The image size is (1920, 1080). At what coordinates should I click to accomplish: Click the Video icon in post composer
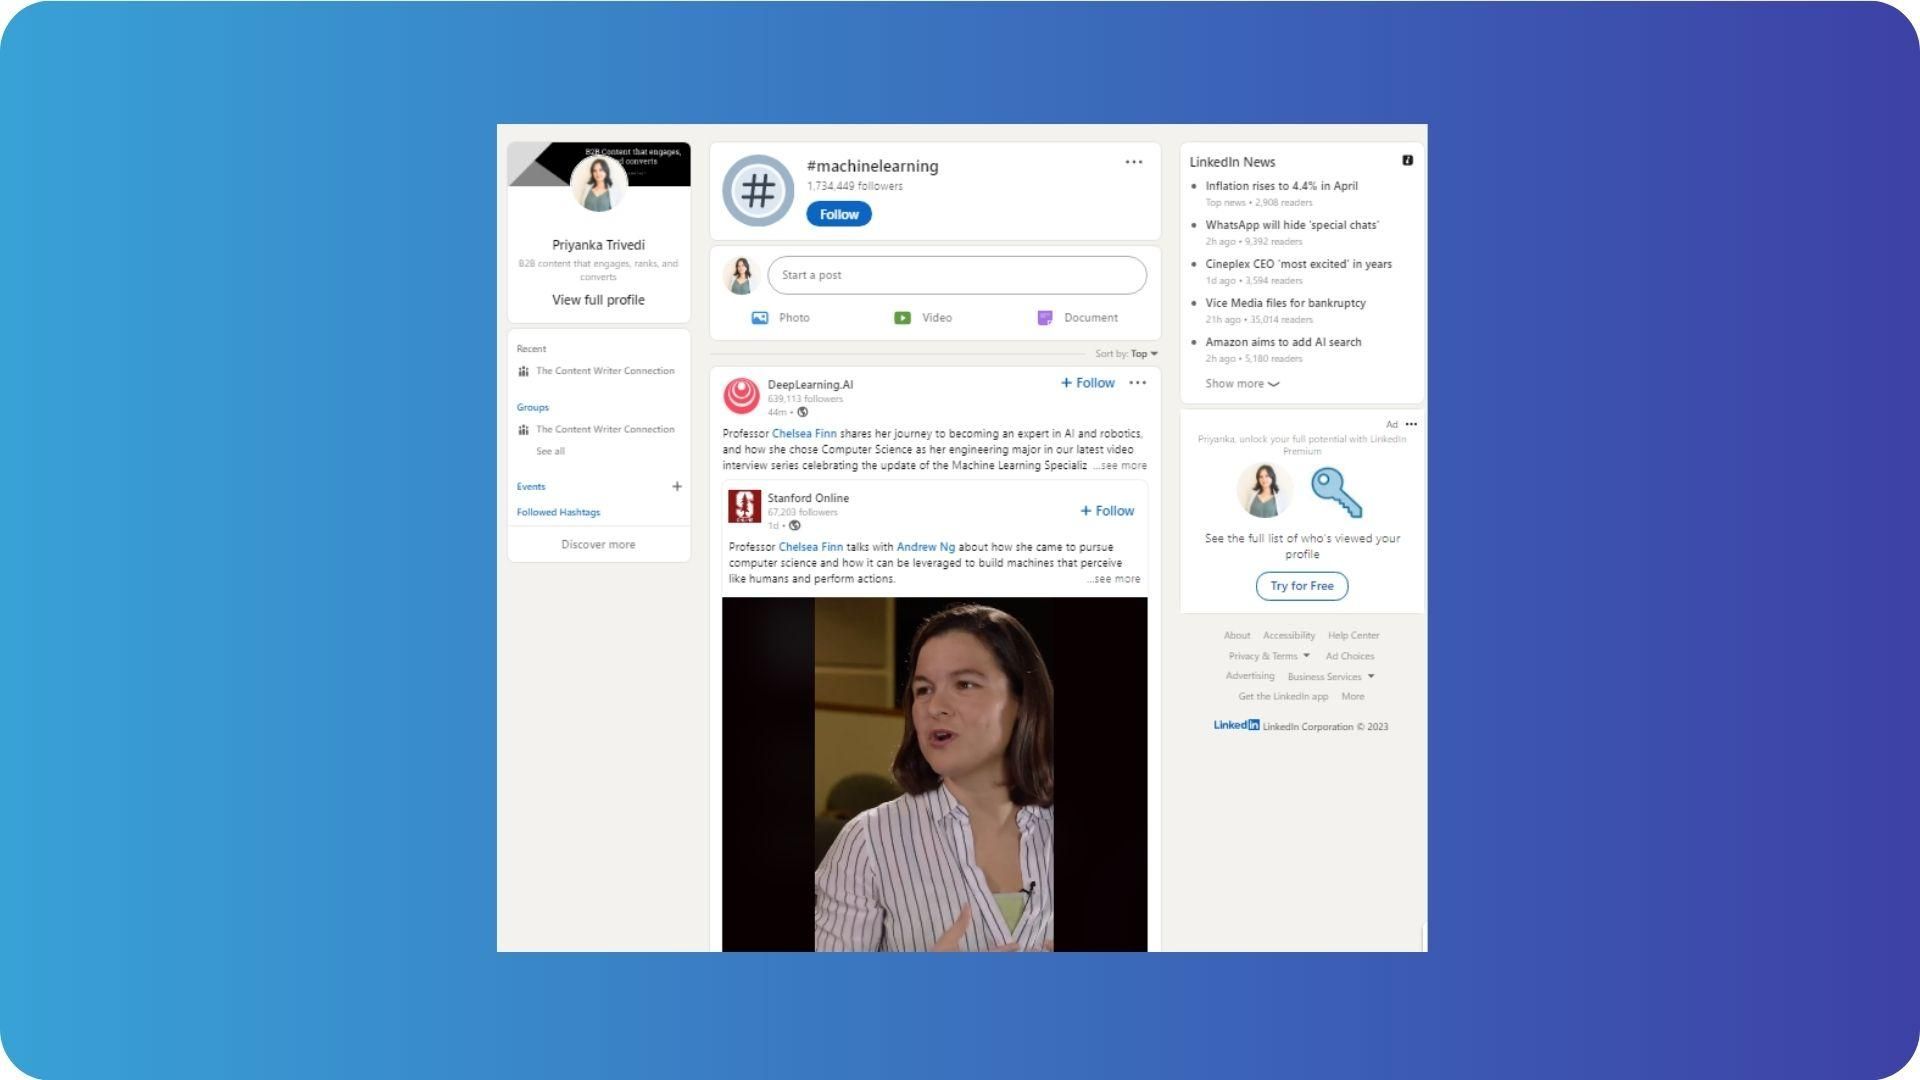click(902, 318)
